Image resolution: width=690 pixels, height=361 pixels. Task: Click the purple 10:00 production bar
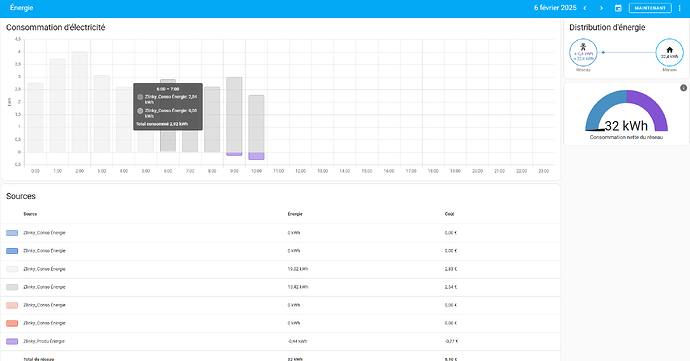256,156
